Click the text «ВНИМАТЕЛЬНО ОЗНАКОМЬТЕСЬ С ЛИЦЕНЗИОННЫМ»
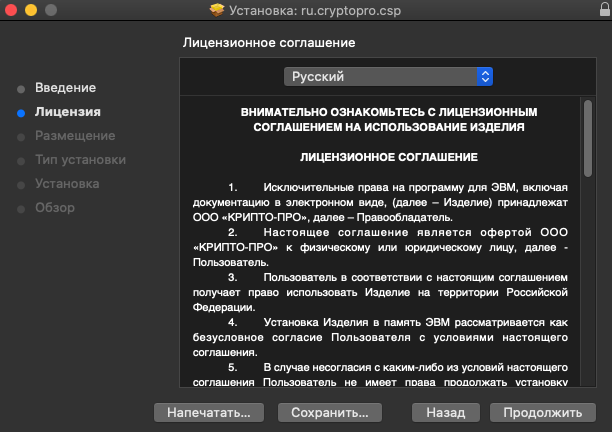This screenshot has width=612, height=432. (x=389, y=112)
